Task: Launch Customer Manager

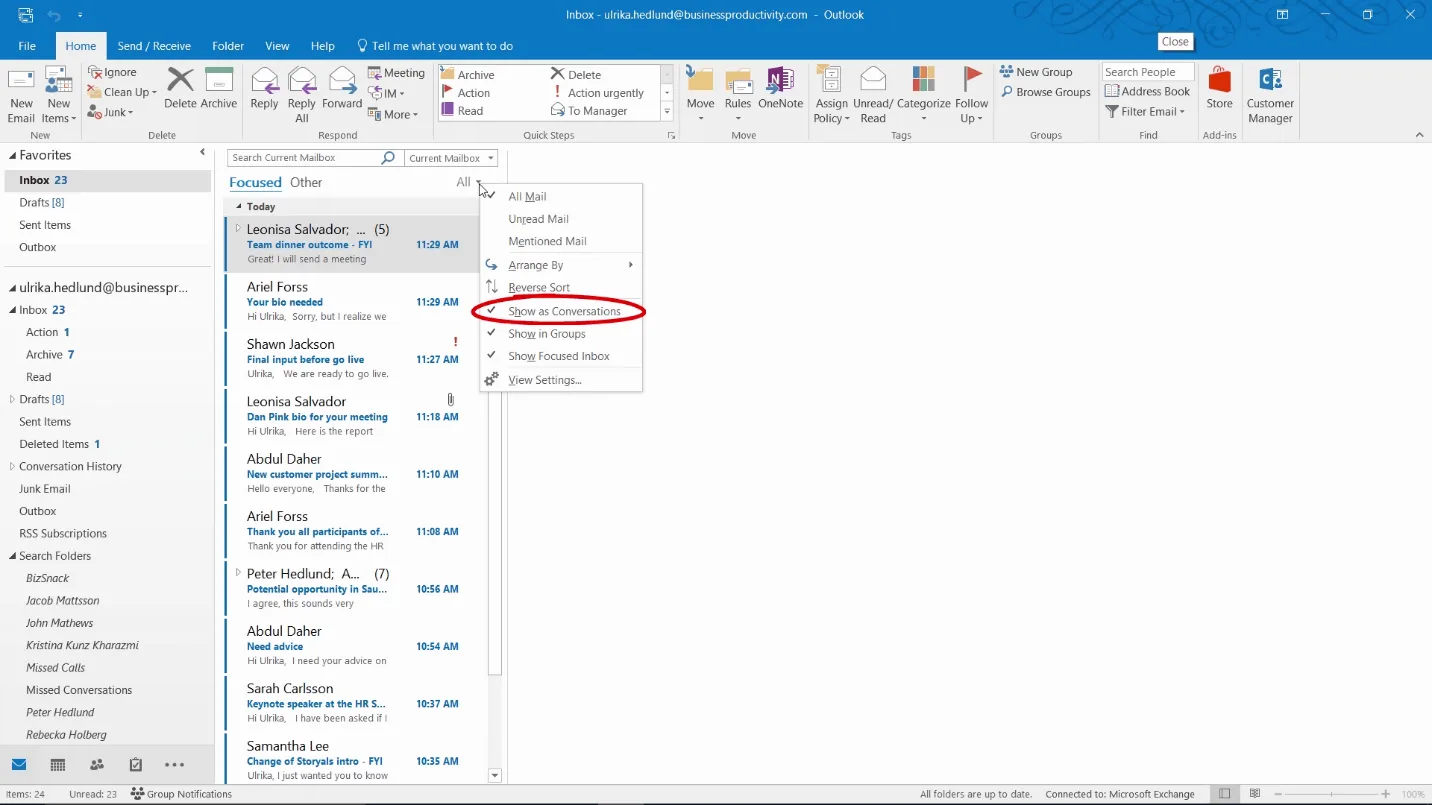Action: (x=1270, y=95)
